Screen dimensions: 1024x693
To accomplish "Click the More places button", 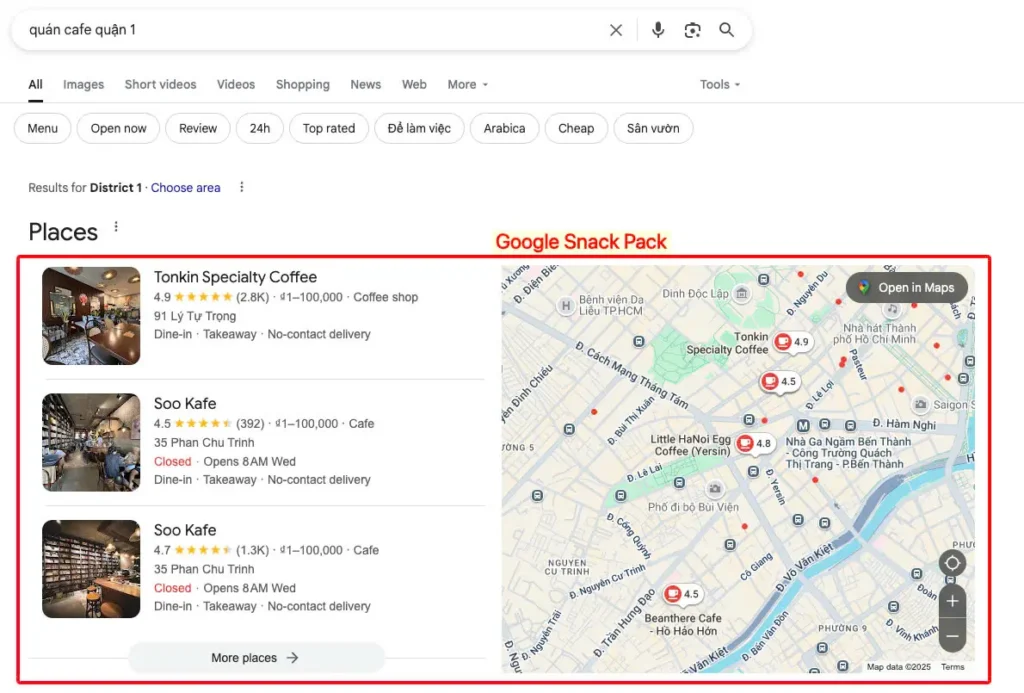I will tap(256, 658).
